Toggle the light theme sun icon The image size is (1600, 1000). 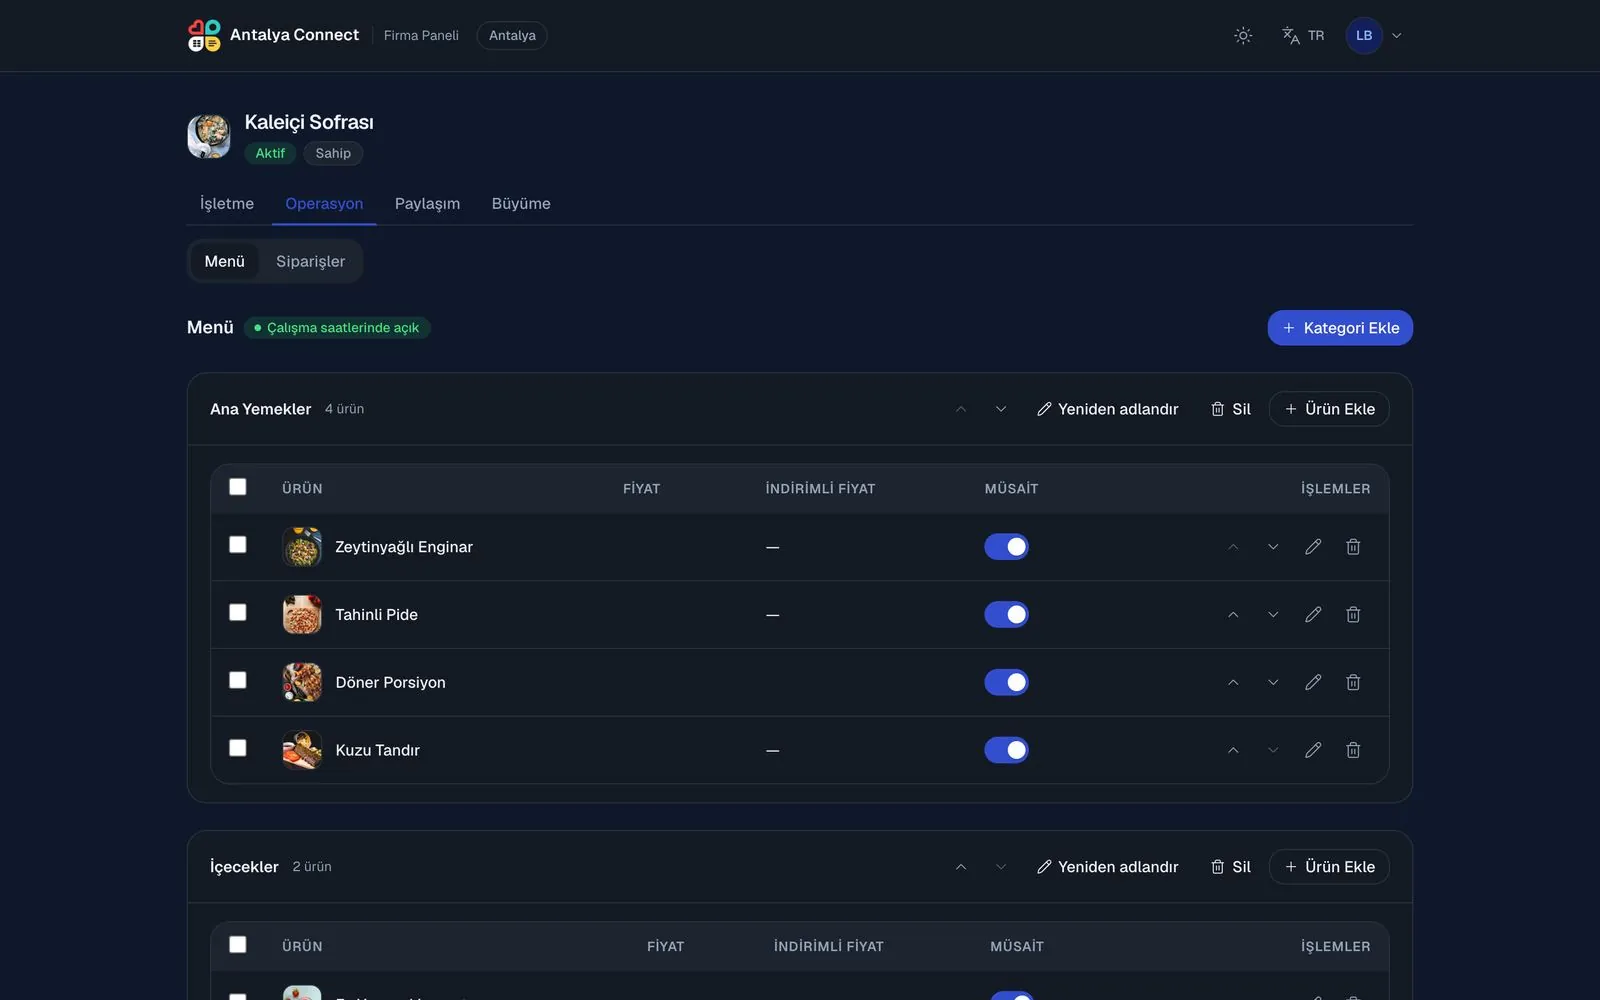pos(1243,35)
